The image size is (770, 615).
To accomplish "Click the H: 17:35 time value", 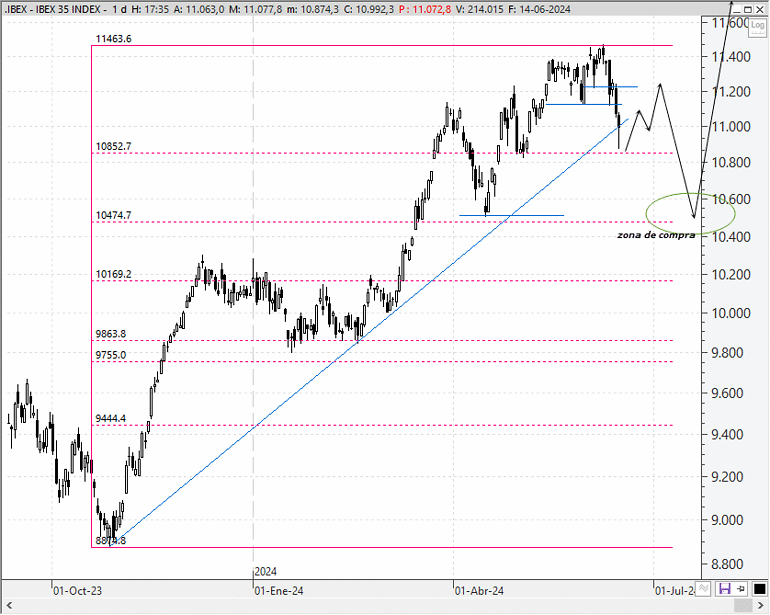I will pyautogui.click(x=151, y=9).
